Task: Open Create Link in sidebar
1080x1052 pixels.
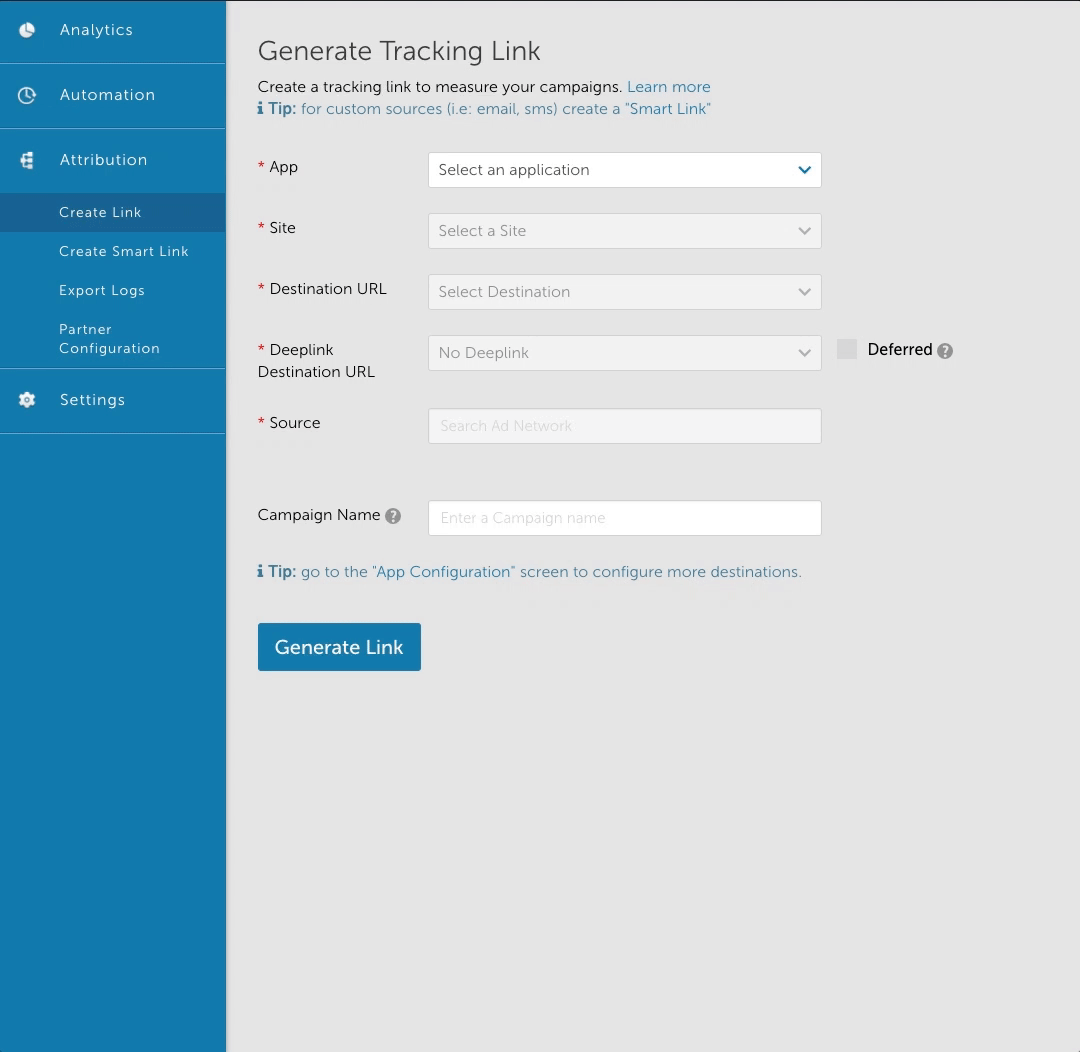Action: 100,212
